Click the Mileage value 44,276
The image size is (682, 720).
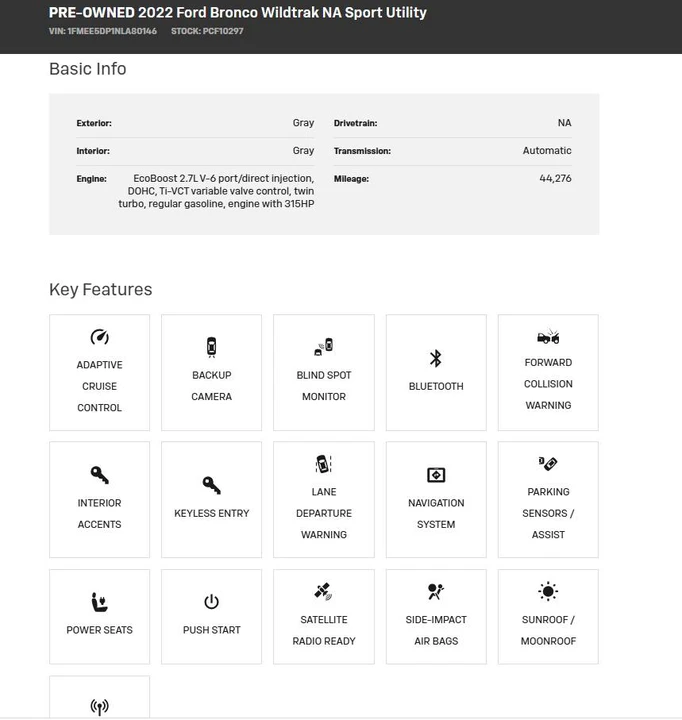[x=555, y=178]
